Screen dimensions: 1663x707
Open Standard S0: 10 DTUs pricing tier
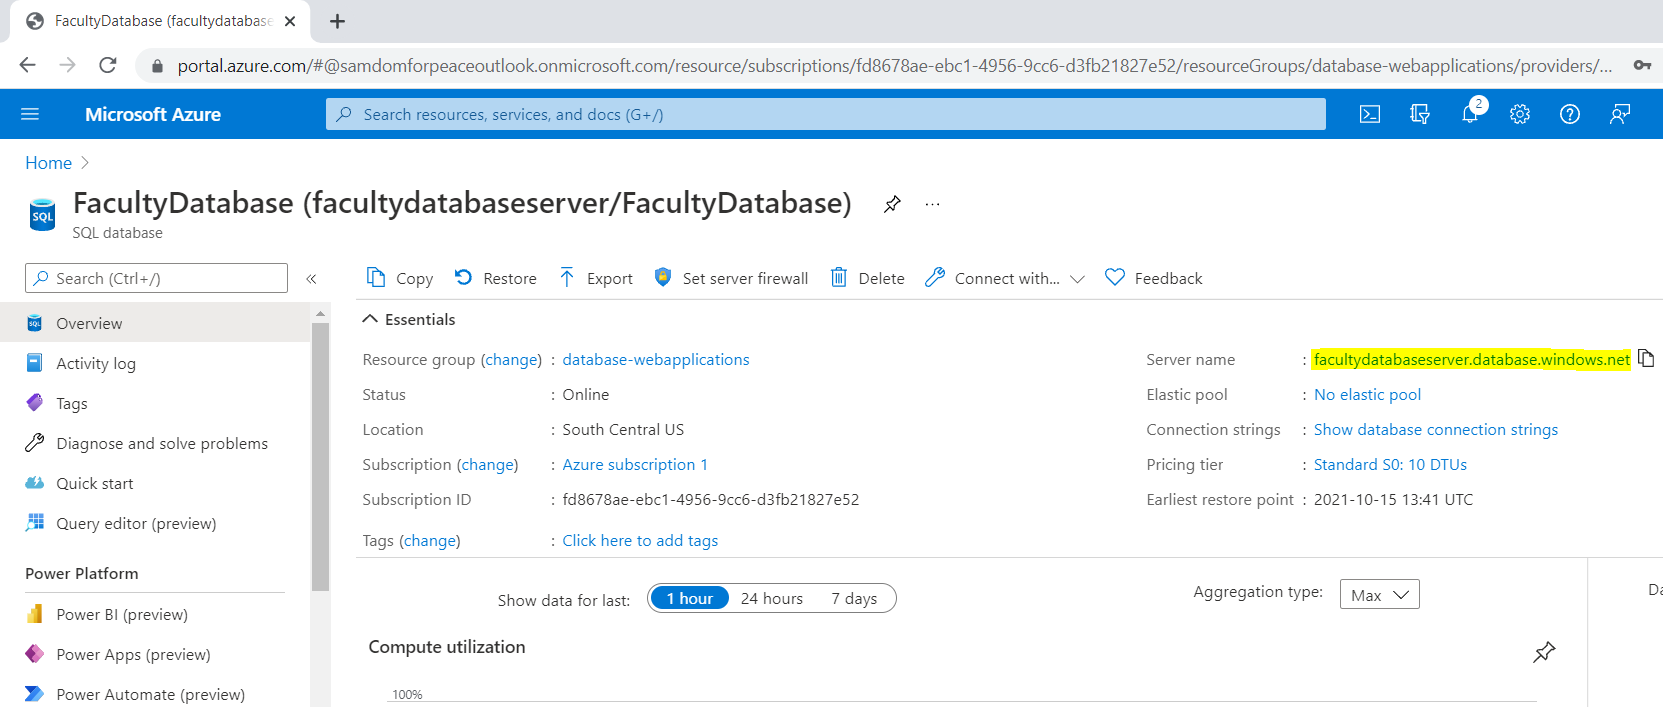coord(1390,464)
